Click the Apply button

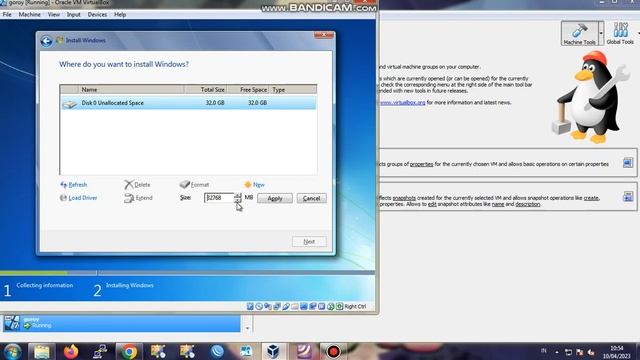click(275, 198)
